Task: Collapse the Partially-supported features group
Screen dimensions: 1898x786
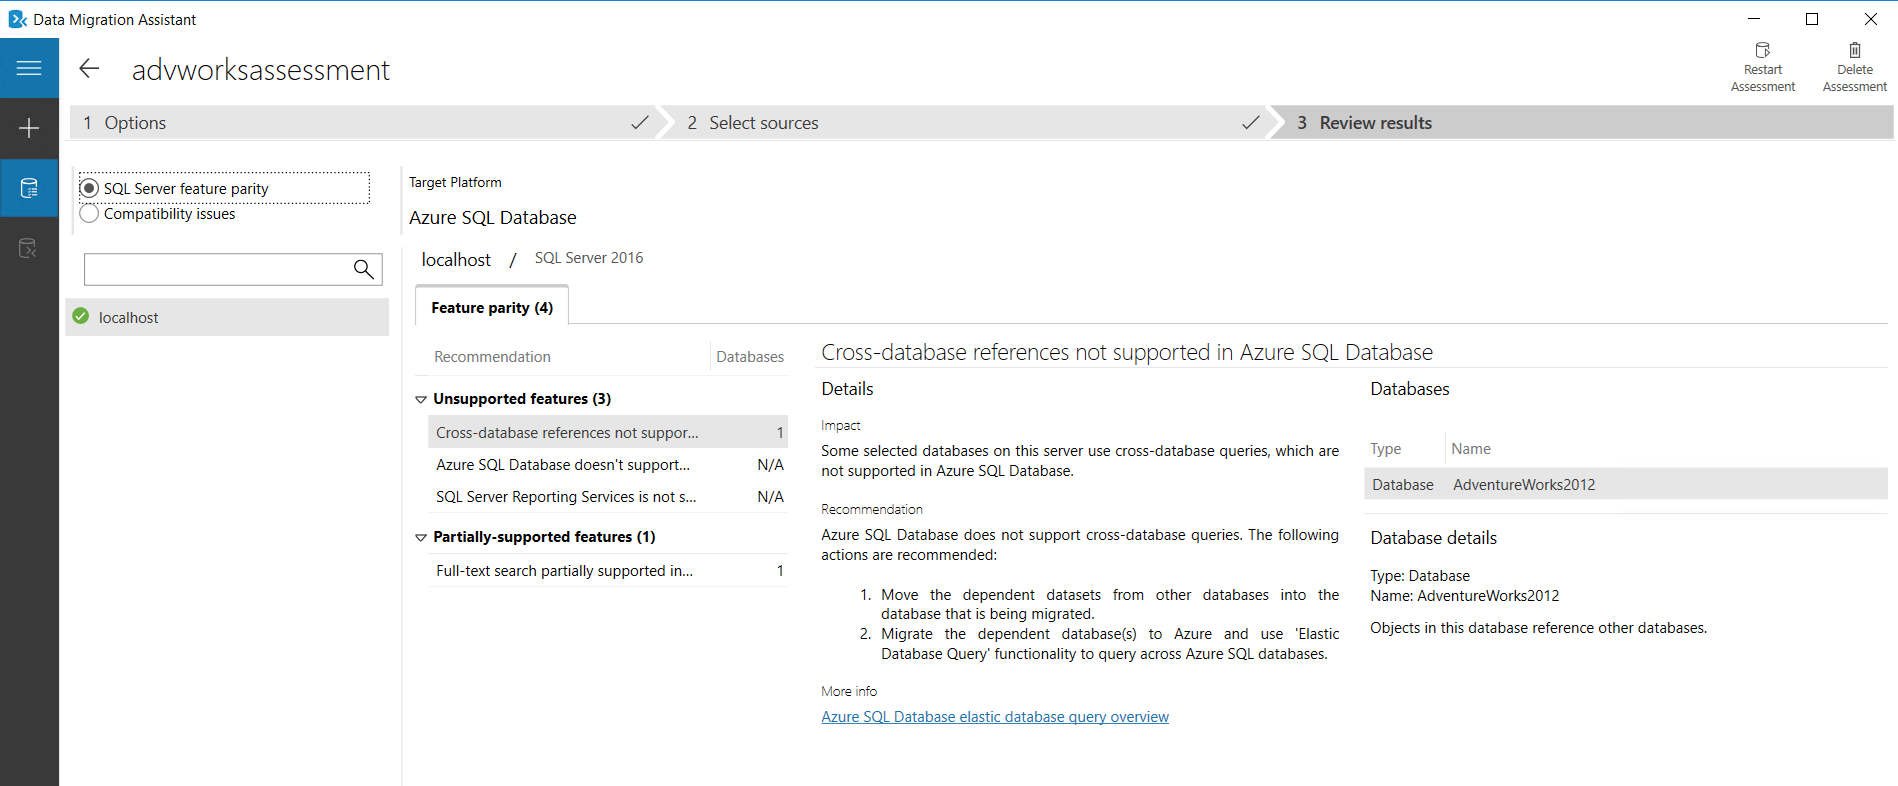Action: [421, 537]
